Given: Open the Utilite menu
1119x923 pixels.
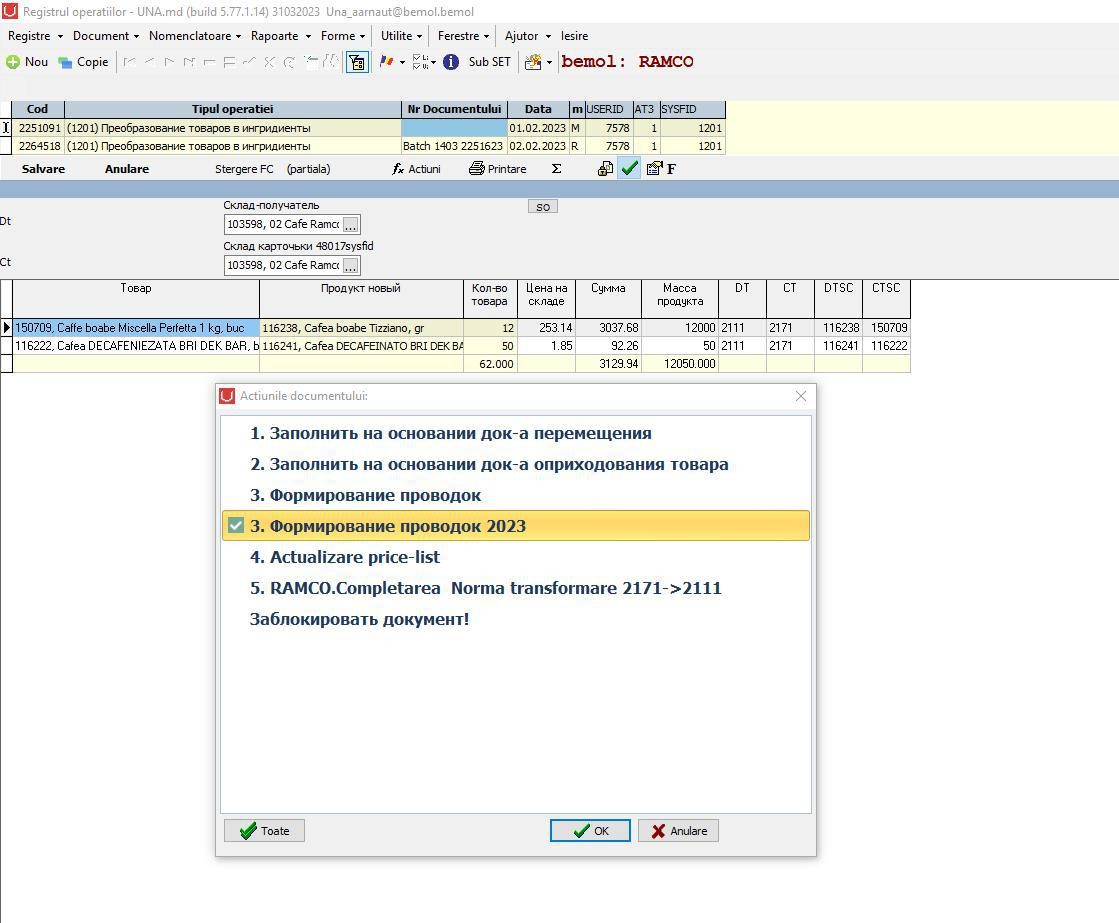Looking at the screenshot, I should (x=401, y=36).
